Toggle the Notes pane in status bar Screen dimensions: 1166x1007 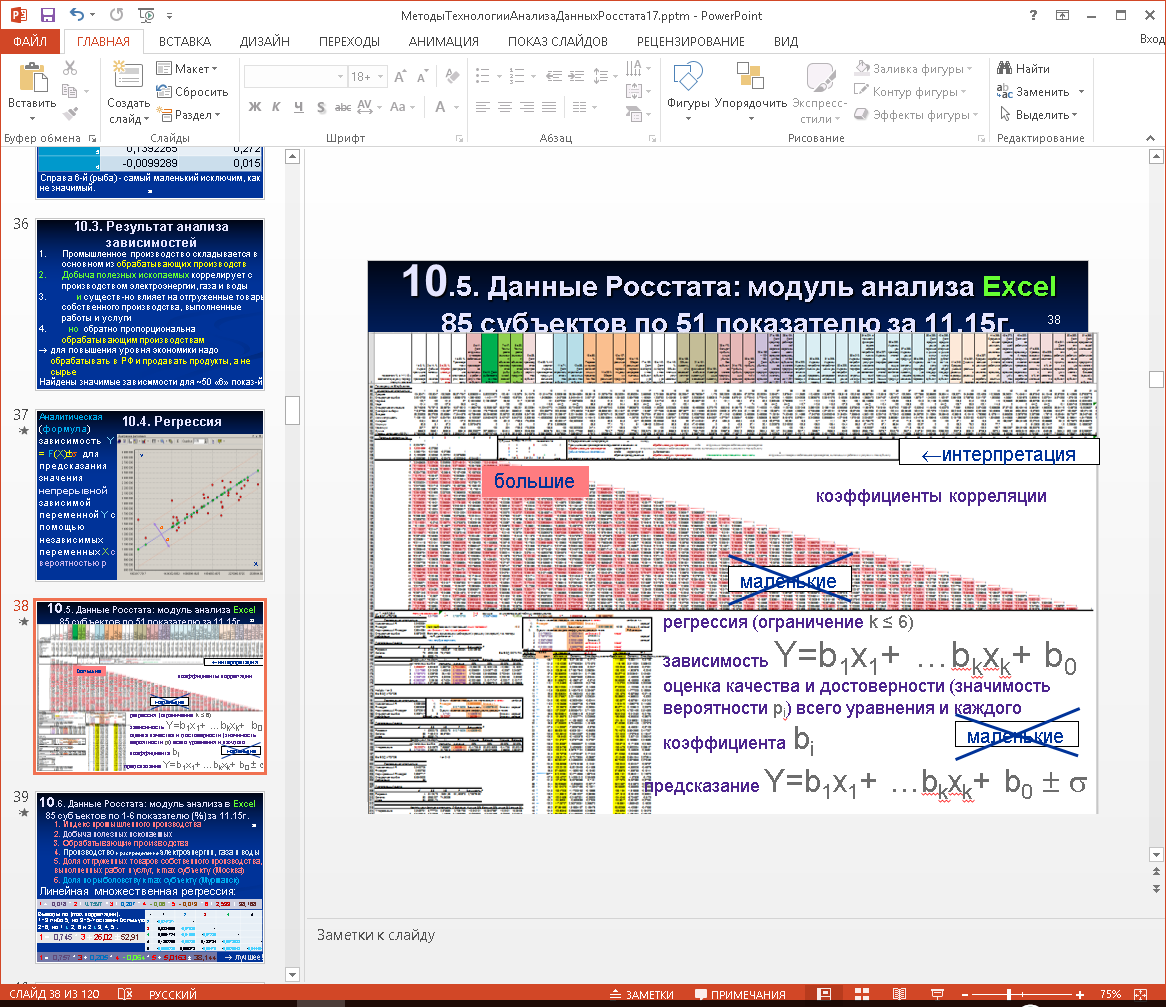tap(642, 994)
